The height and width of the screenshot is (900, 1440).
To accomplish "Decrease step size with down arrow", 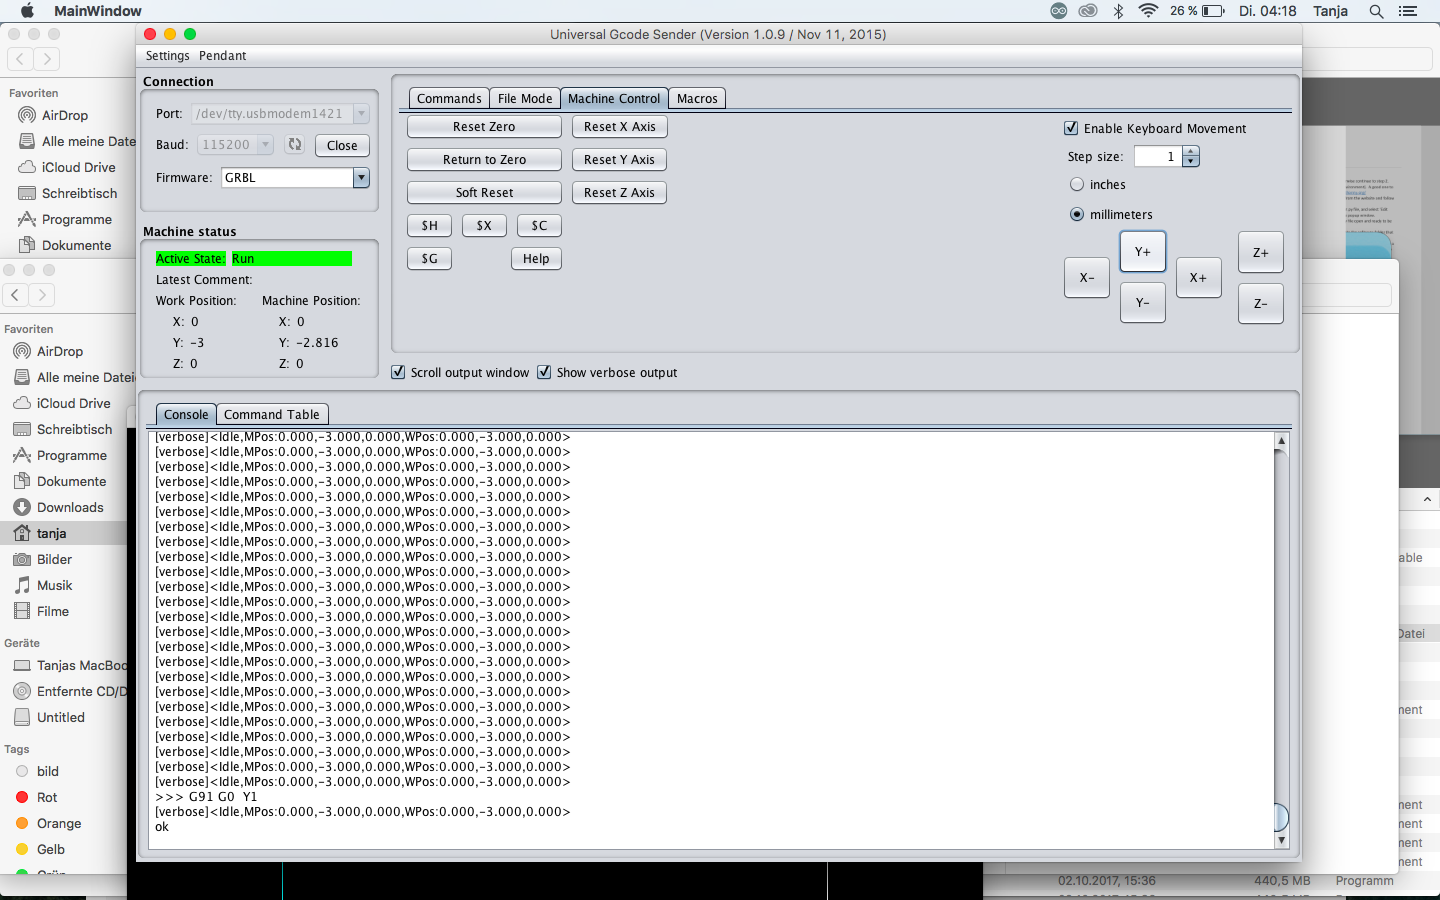I will 1190,162.
